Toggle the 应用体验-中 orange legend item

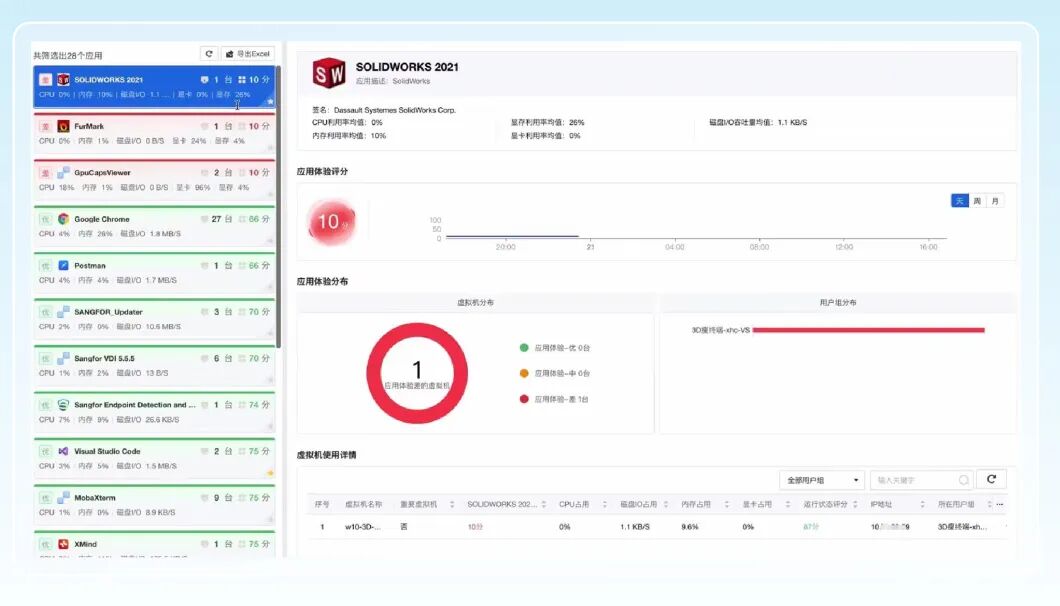(x=554, y=373)
